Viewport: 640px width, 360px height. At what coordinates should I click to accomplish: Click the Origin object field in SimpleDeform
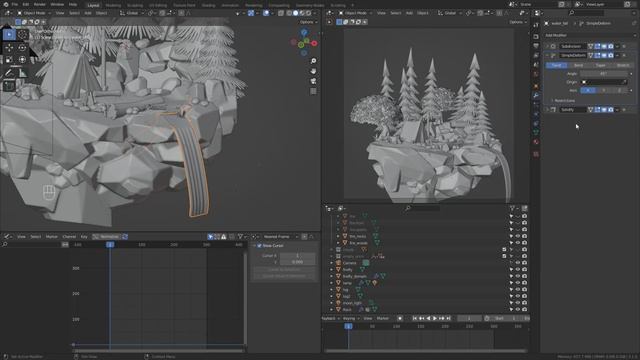(604, 82)
